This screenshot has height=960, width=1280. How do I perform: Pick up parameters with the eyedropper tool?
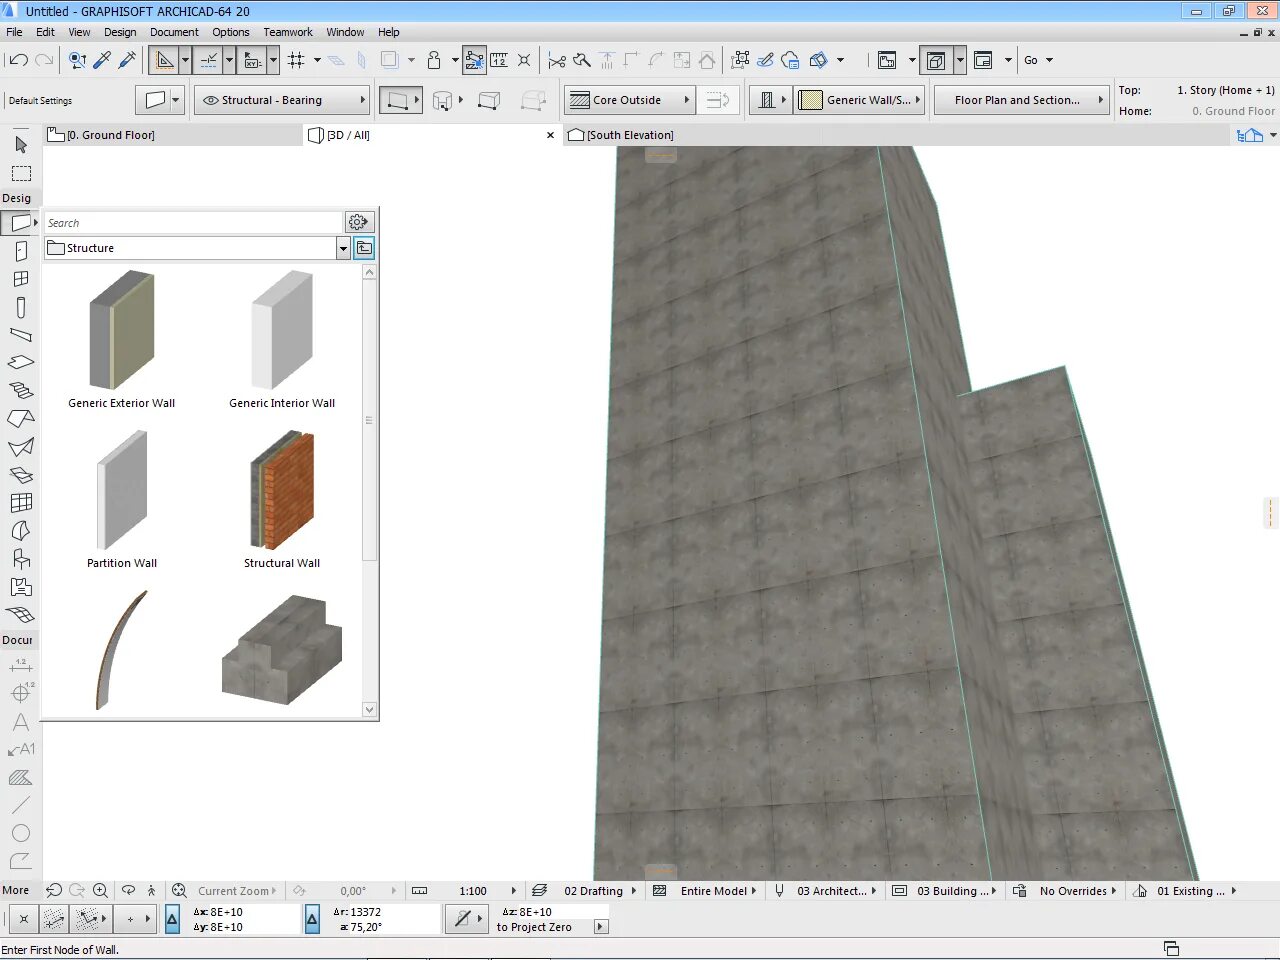(102, 60)
